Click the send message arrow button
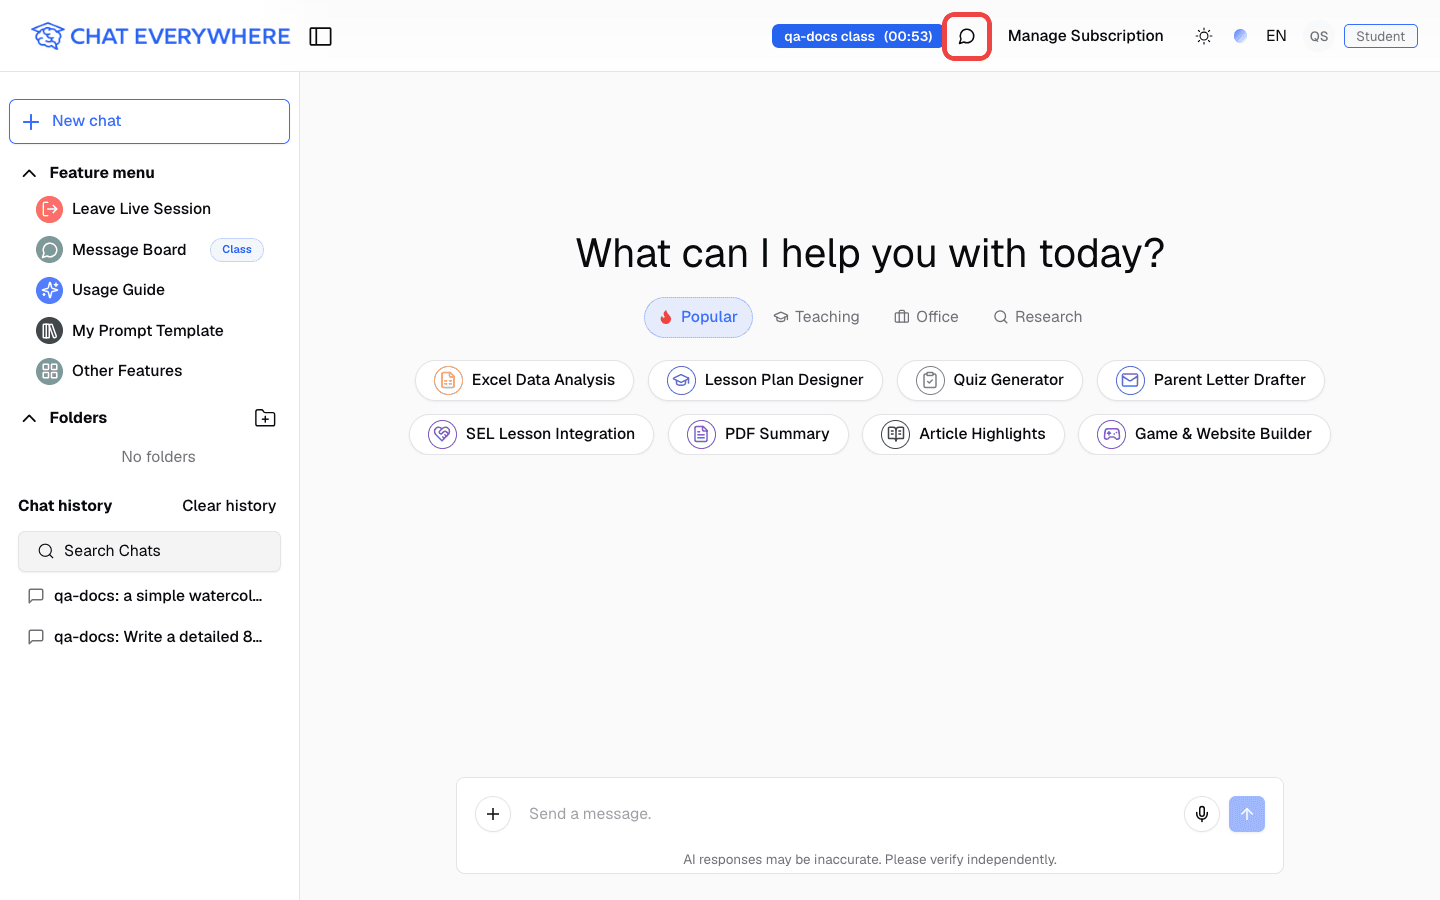Viewport: 1440px width, 900px height. [x=1247, y=814]
